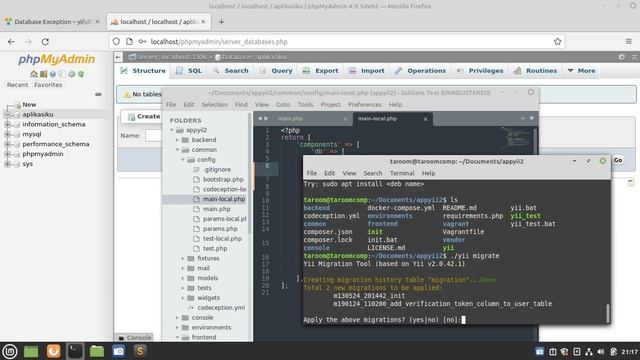Image resolution: width=640 pixels, height=360 pixels.
Task: Click the phpMyAdmin logo
Action: click(56, 59)
